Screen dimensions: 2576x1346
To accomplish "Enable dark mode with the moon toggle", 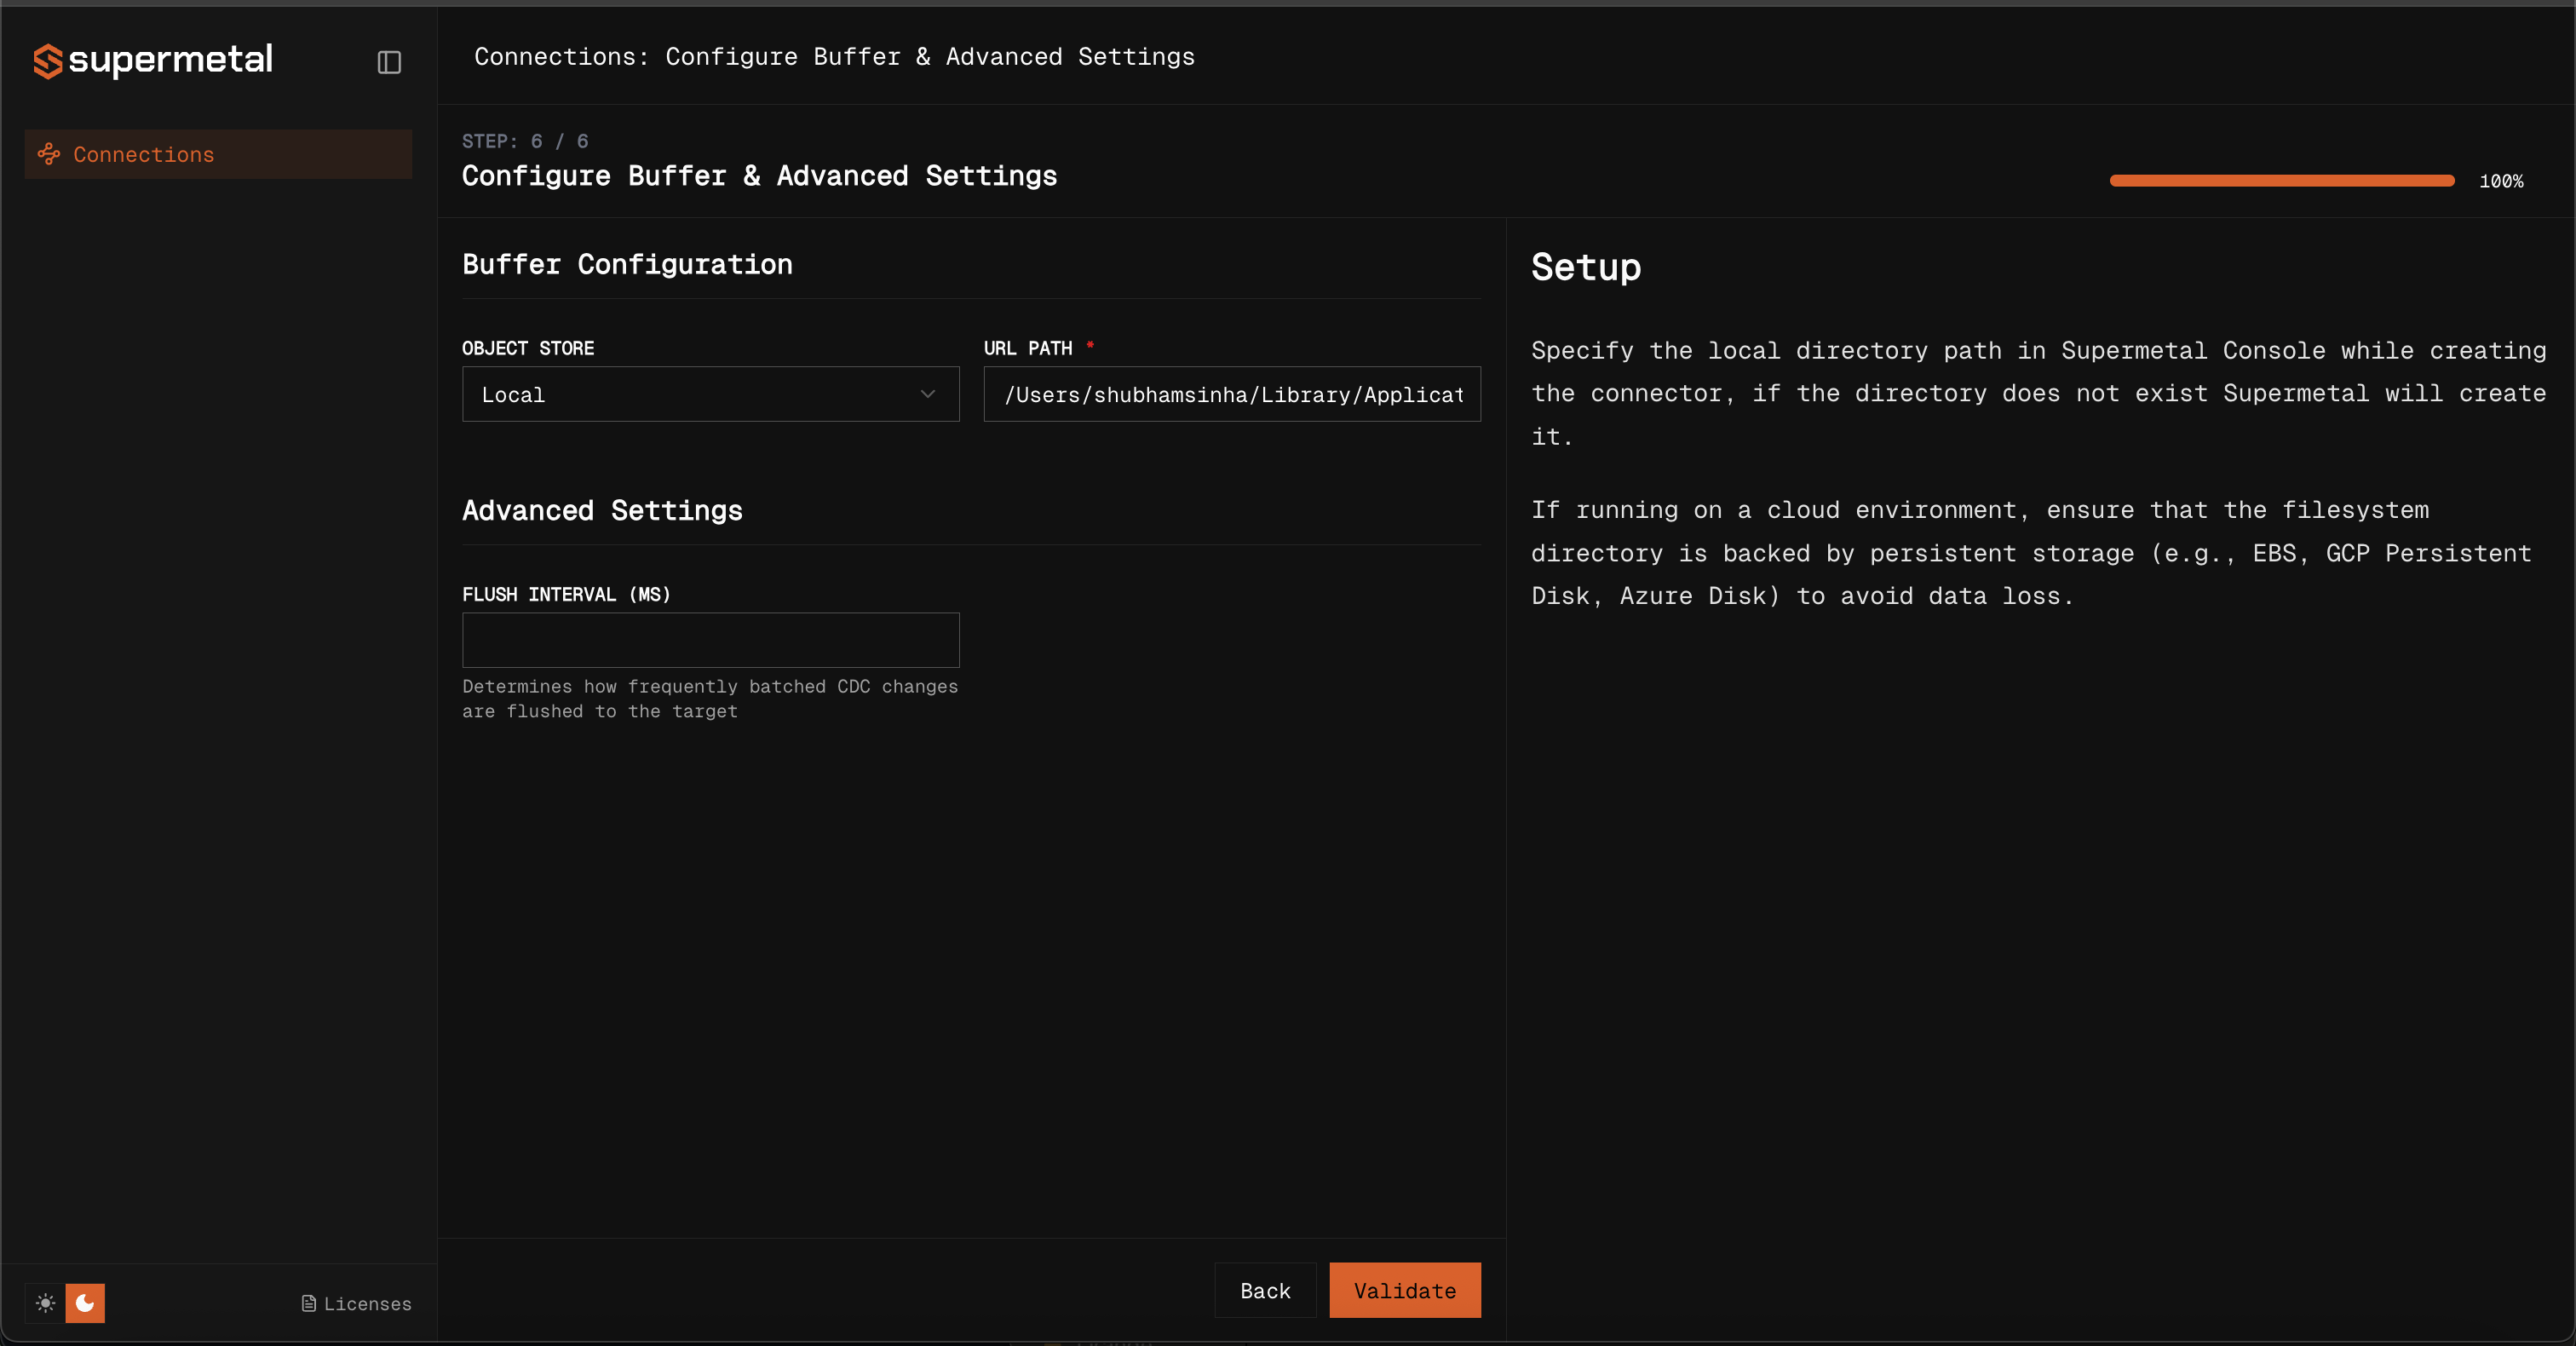I will tap(85, 1303).
